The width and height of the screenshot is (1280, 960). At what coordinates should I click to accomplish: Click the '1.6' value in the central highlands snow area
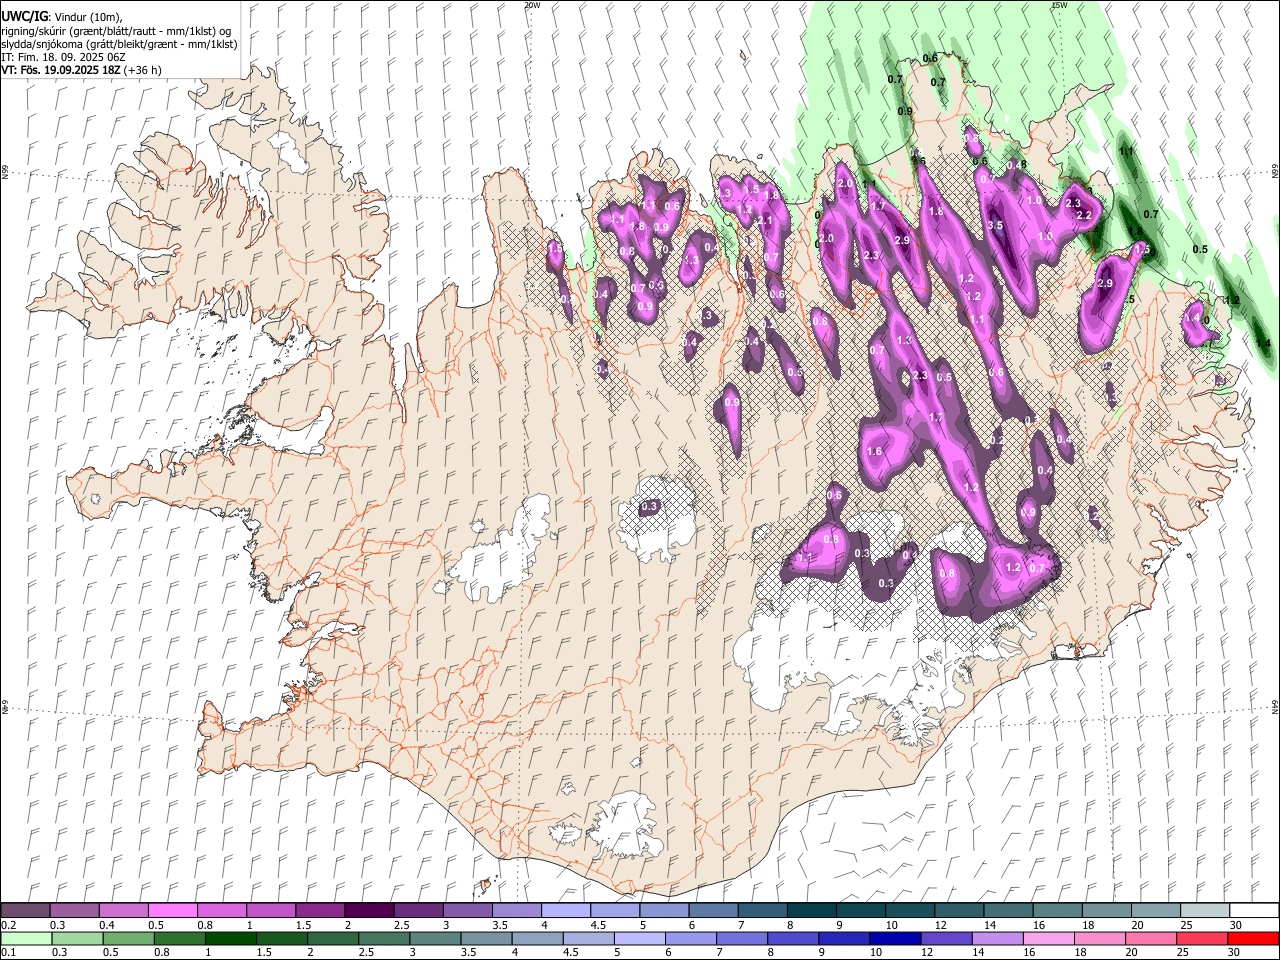point(875,452)
